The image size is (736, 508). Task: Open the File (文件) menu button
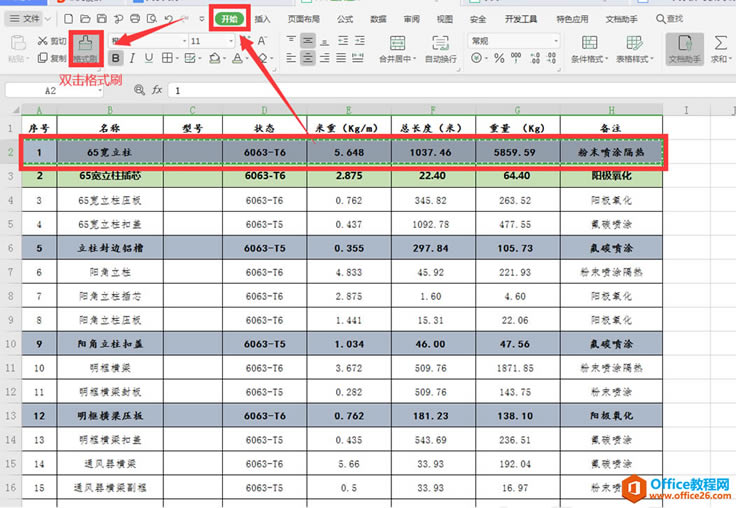click(29, 19)
